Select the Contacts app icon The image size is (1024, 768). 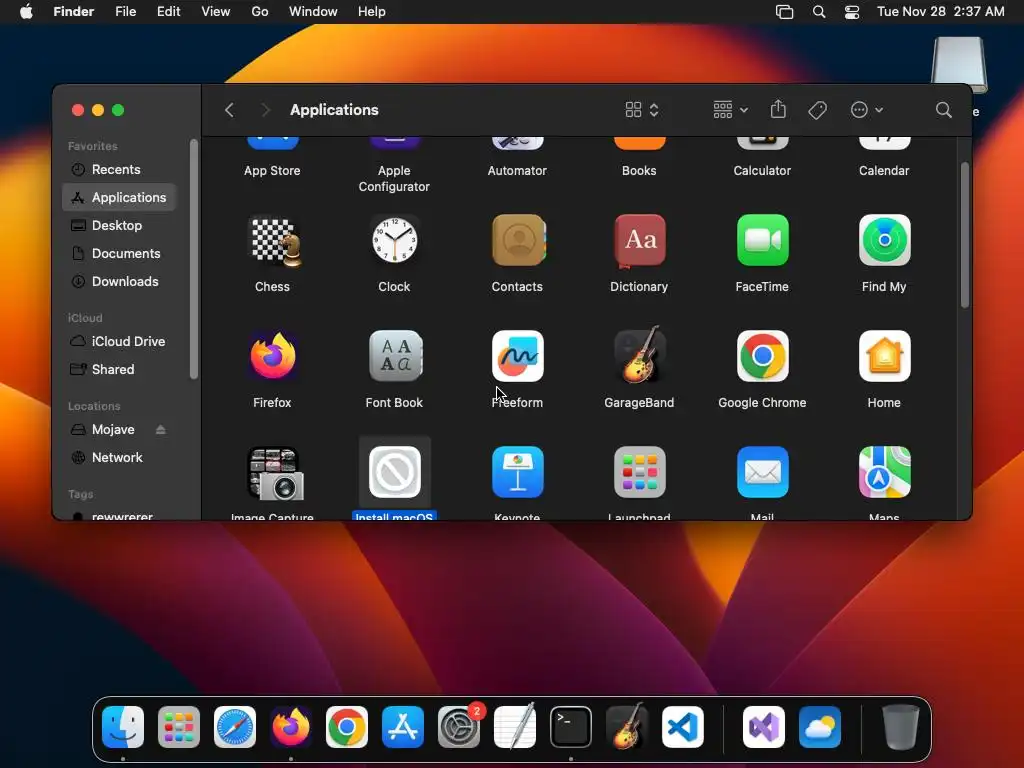click(518, 240)
